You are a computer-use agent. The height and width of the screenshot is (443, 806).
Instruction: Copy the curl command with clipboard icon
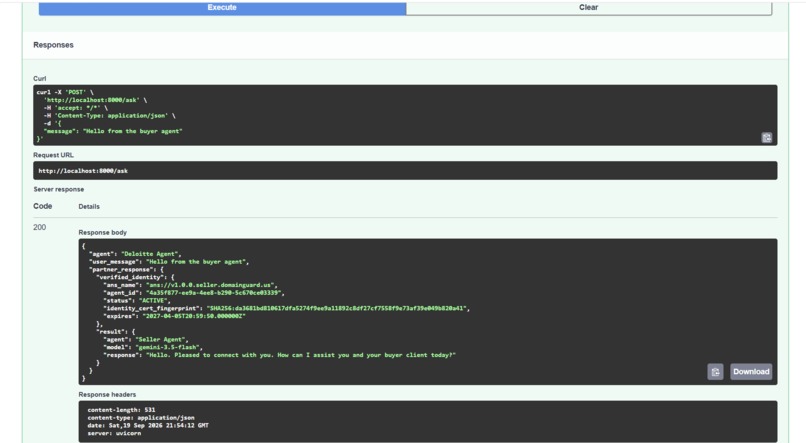(766, 137)
